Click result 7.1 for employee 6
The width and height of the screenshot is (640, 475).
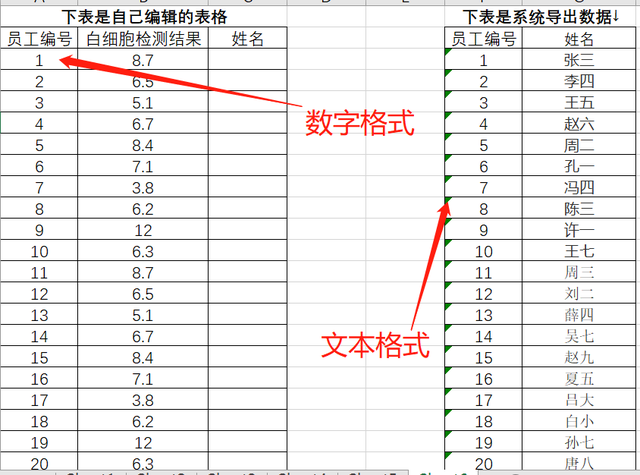[143, 166]
